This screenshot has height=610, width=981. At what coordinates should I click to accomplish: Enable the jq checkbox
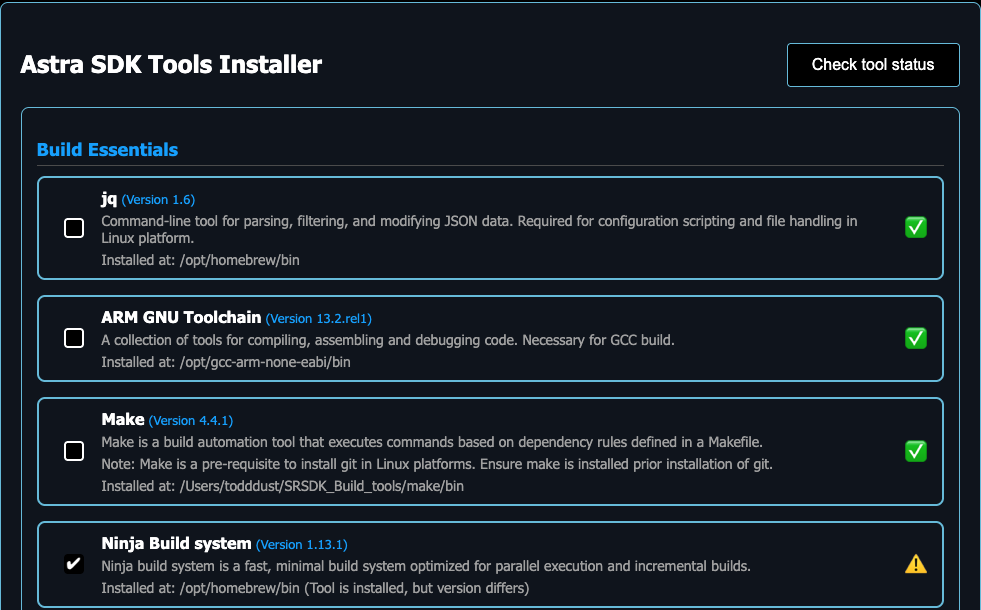click(73, 228)
